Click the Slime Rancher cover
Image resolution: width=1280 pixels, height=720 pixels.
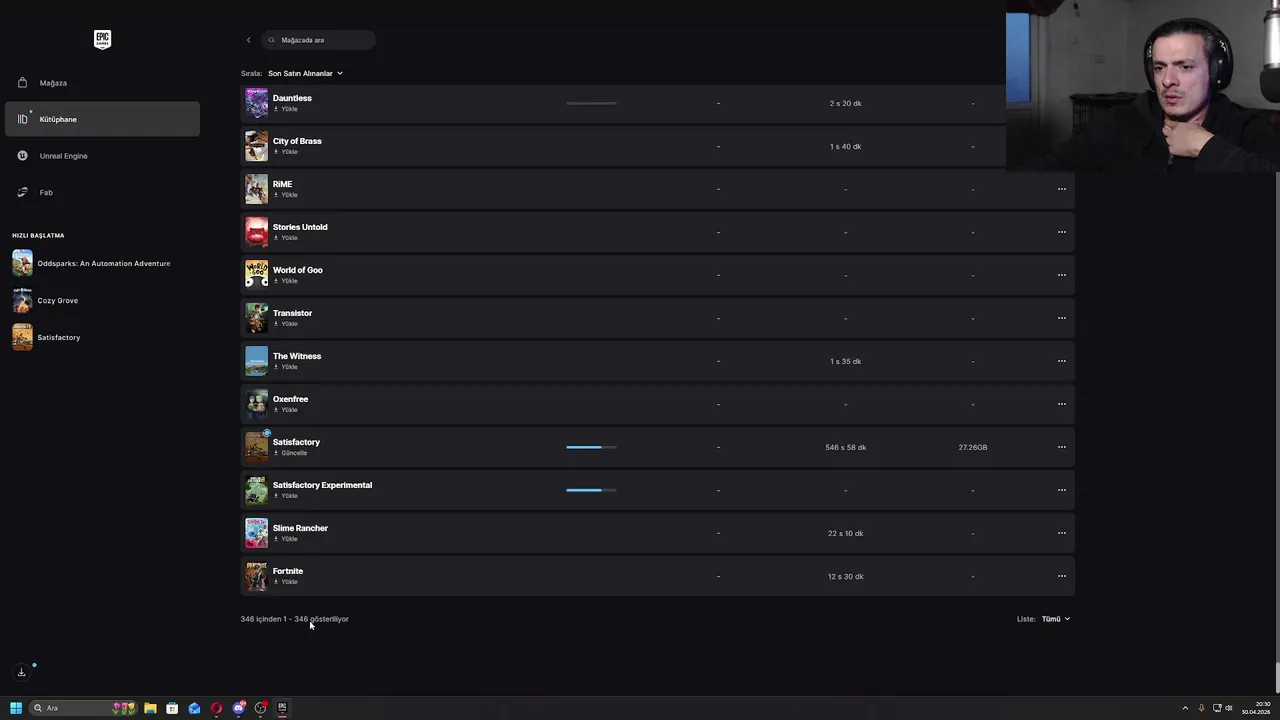256,533
